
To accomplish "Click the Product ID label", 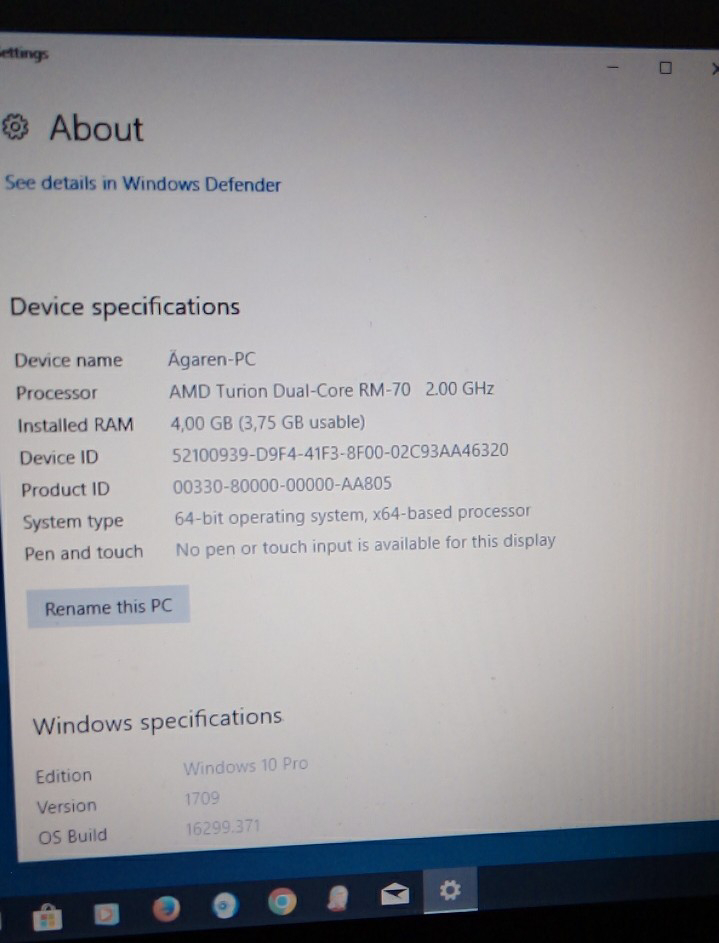I will coord(66,490).
